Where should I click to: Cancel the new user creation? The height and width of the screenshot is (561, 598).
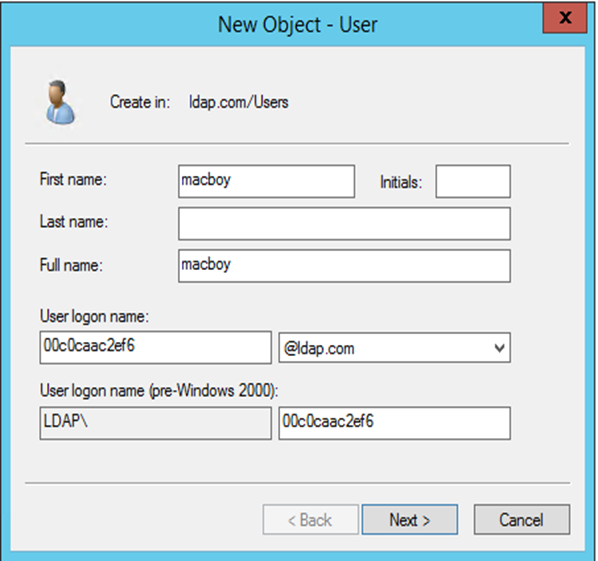(x=522, y=519)
